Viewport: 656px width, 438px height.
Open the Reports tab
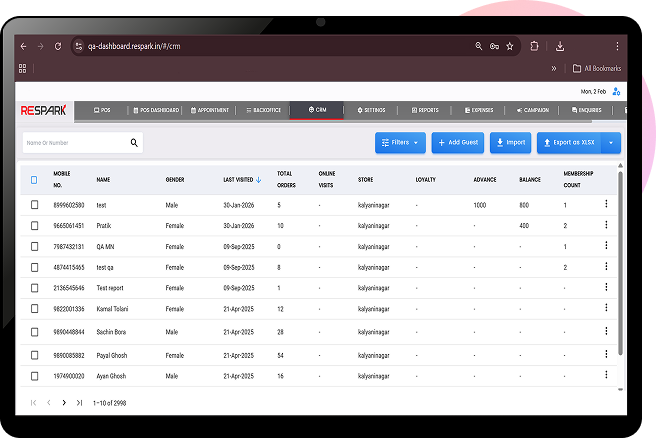point(424,110)
